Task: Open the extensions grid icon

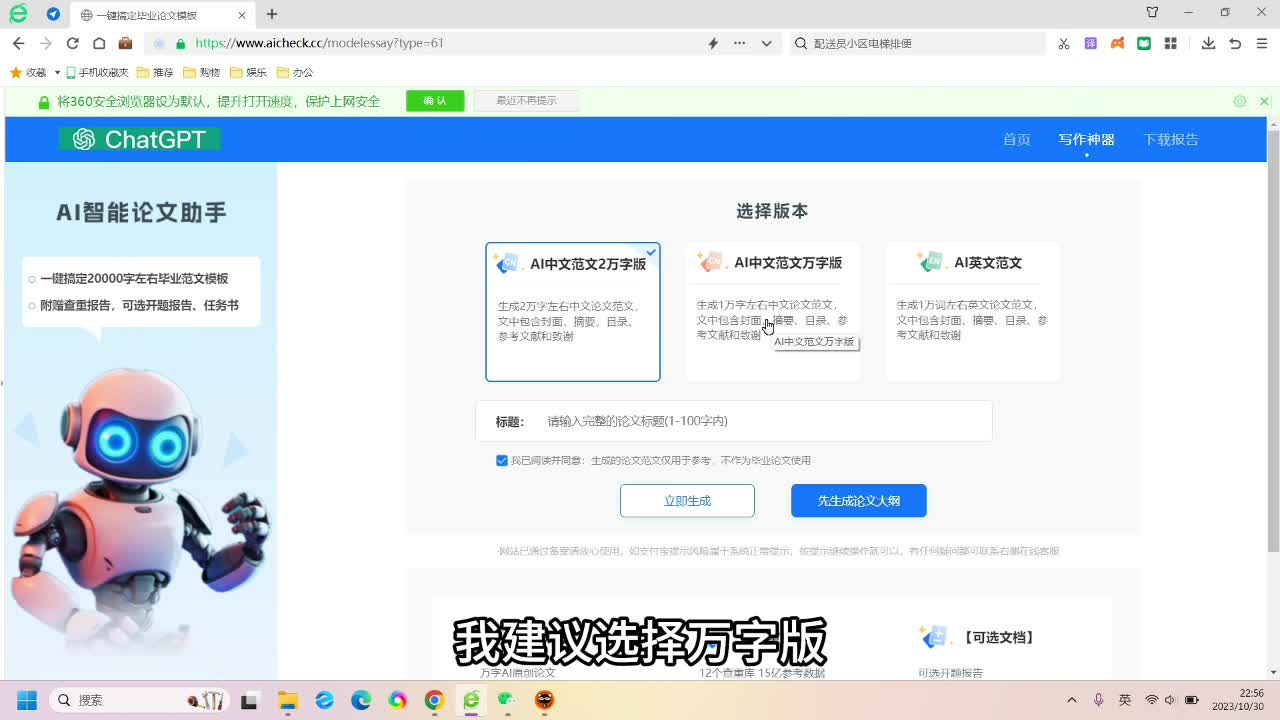Action: point(1171,43)
